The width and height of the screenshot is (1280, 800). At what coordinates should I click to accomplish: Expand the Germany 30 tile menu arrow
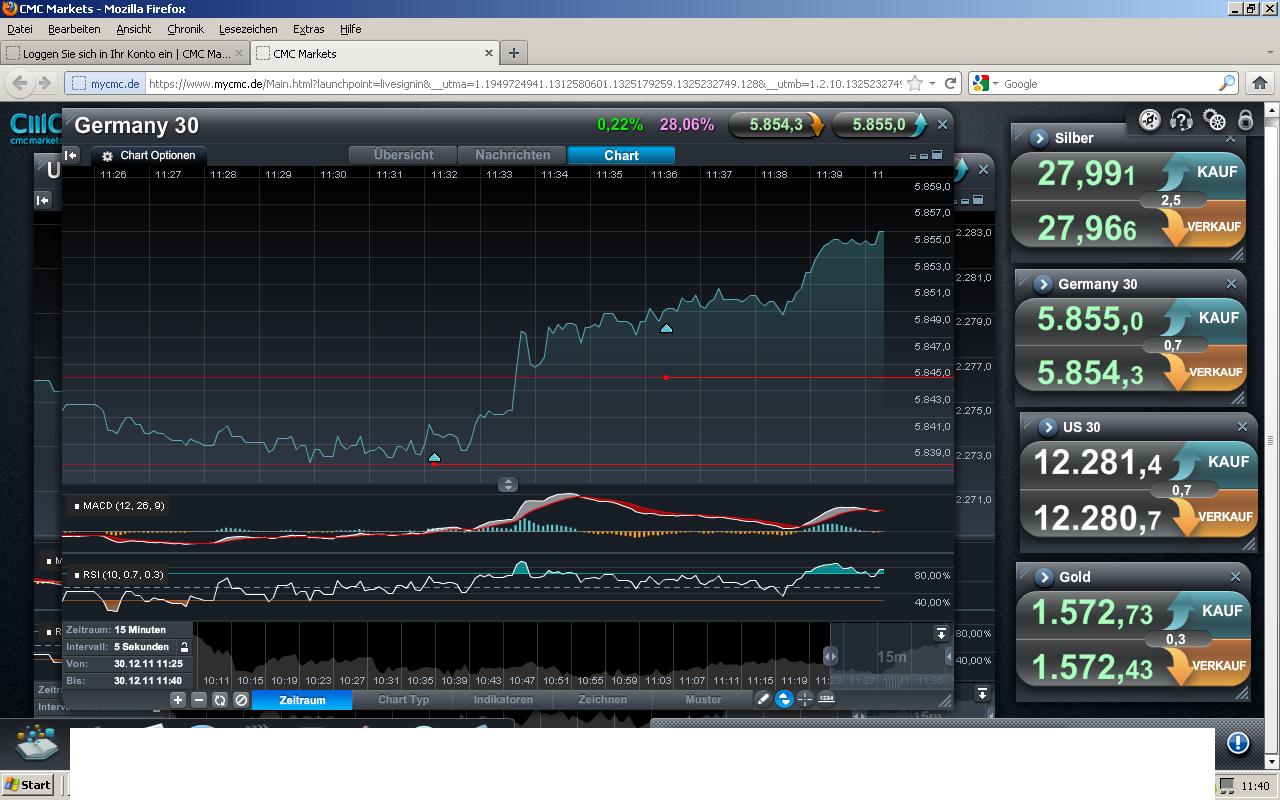1043,284
